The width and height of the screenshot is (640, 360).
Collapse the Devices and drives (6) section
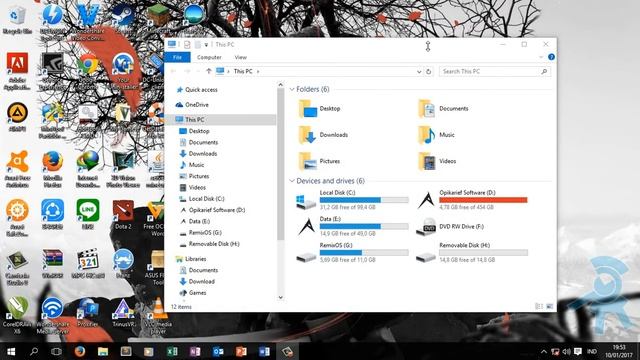coord(292,181)
